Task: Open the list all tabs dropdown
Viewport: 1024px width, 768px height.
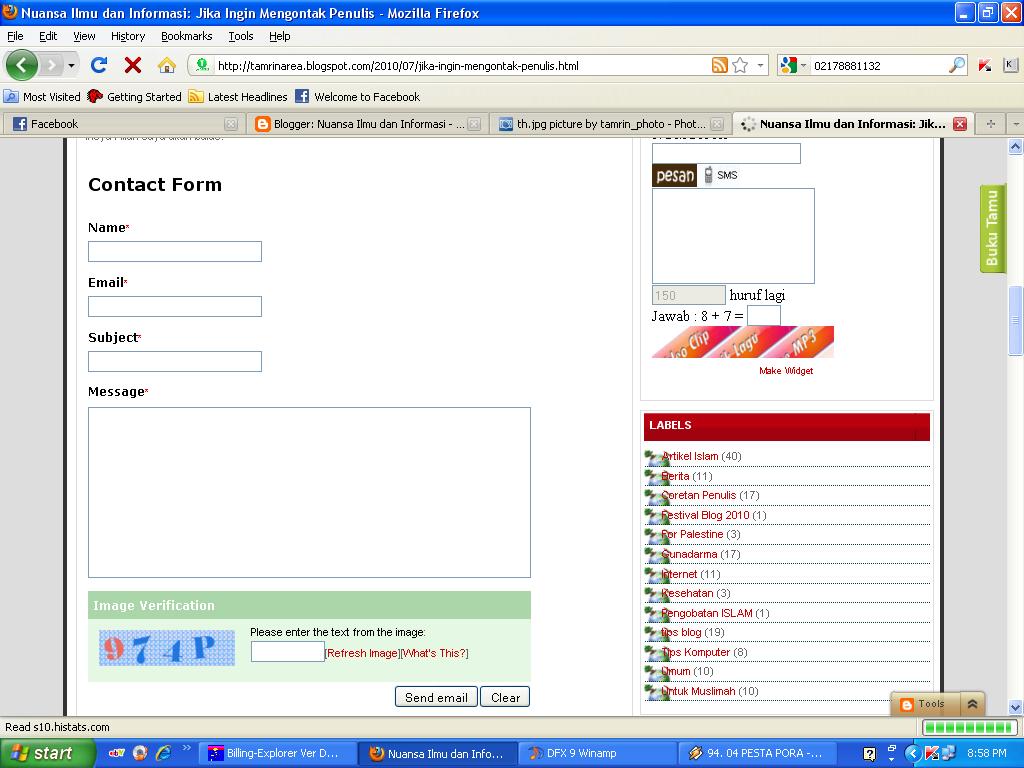Action: pyautogui.click(x=1016, y=124)
